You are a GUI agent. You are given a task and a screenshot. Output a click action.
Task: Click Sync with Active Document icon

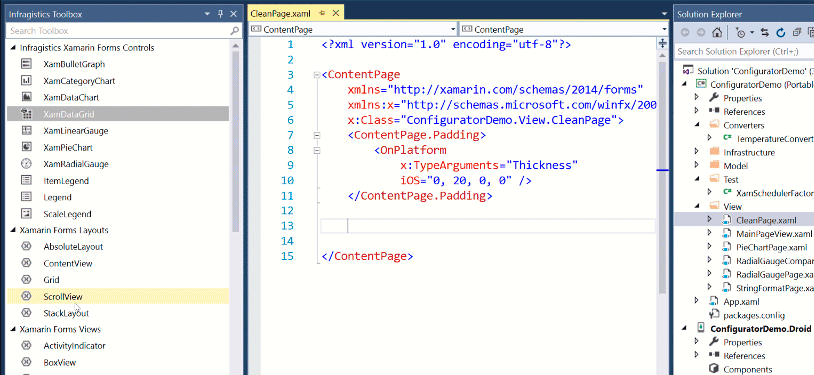(764, 33)
